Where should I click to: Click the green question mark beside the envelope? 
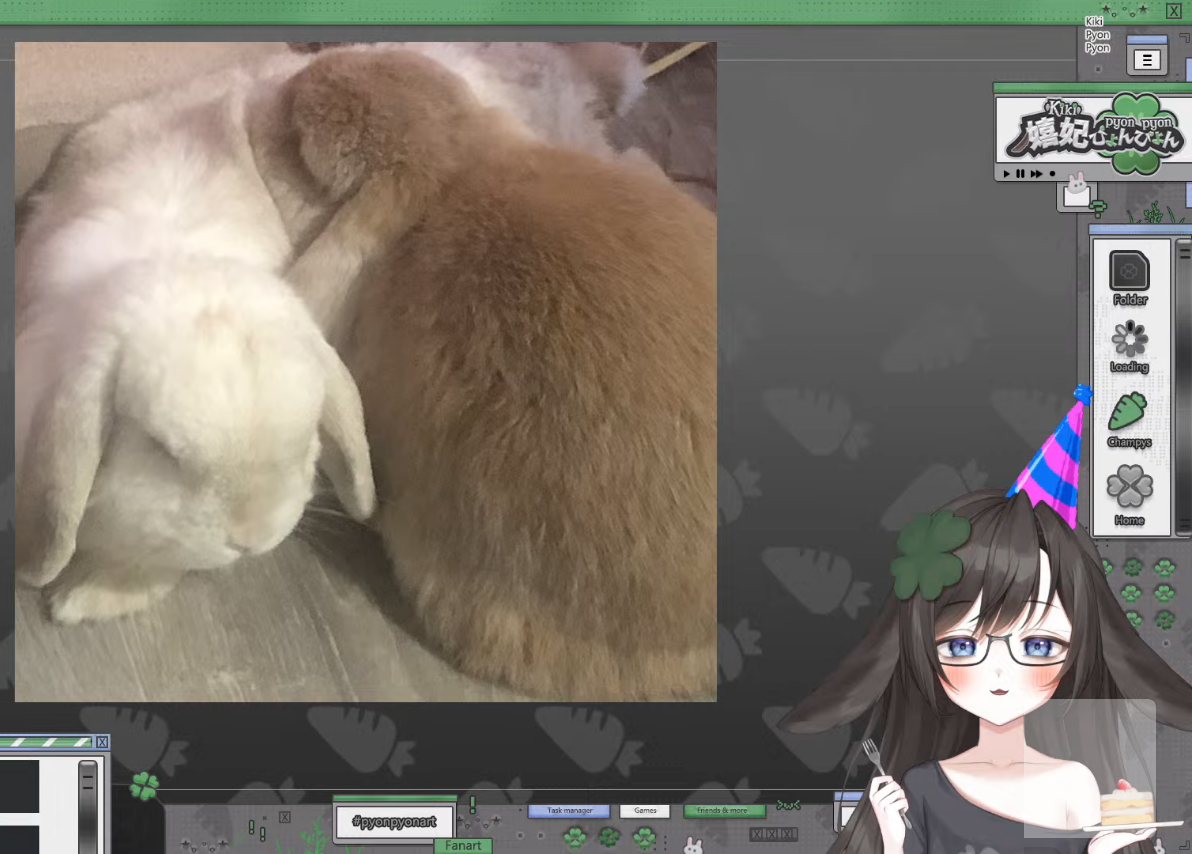click(x=1098, y=208)
